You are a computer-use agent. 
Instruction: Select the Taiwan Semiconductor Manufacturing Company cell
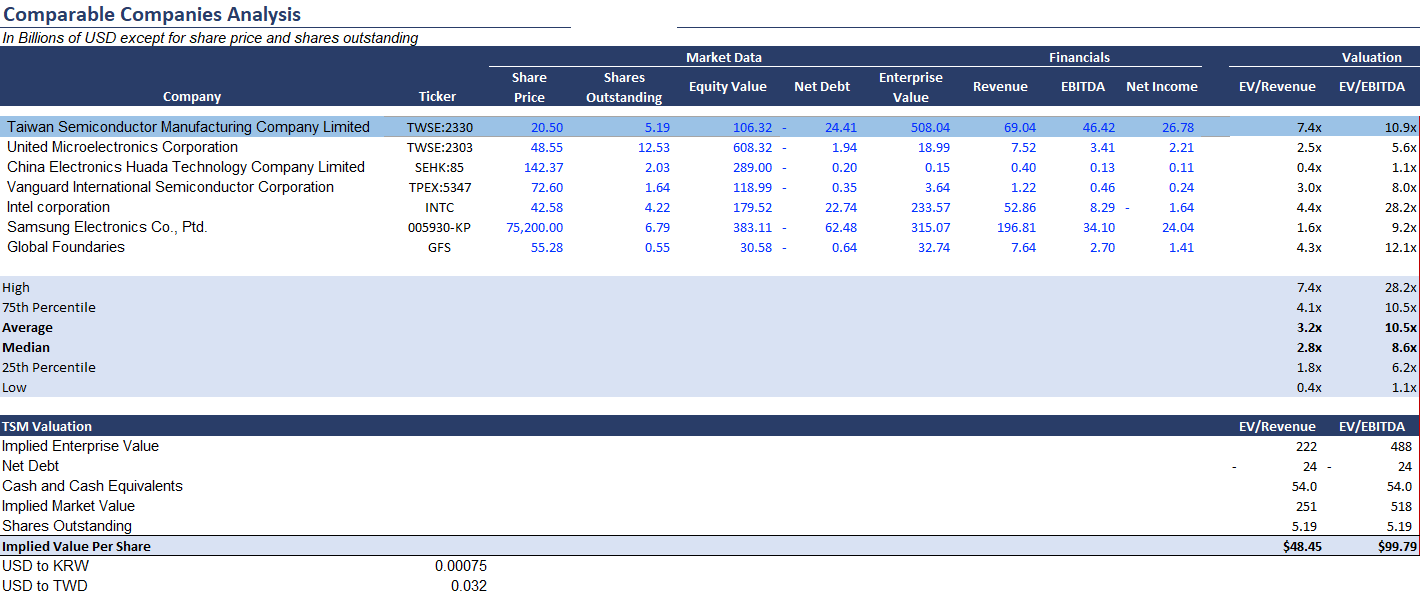pyautogui.click(x=188, y=127)
